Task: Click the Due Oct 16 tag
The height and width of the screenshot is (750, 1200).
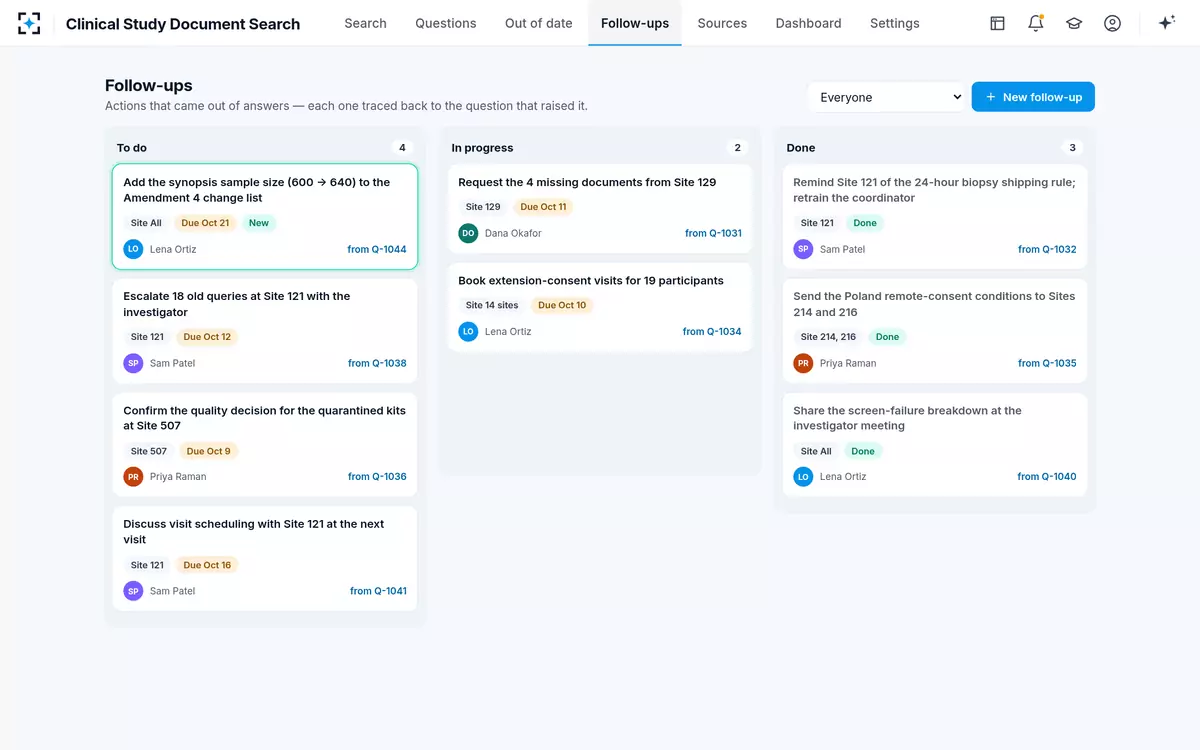Action: click(x=207, y=565)
